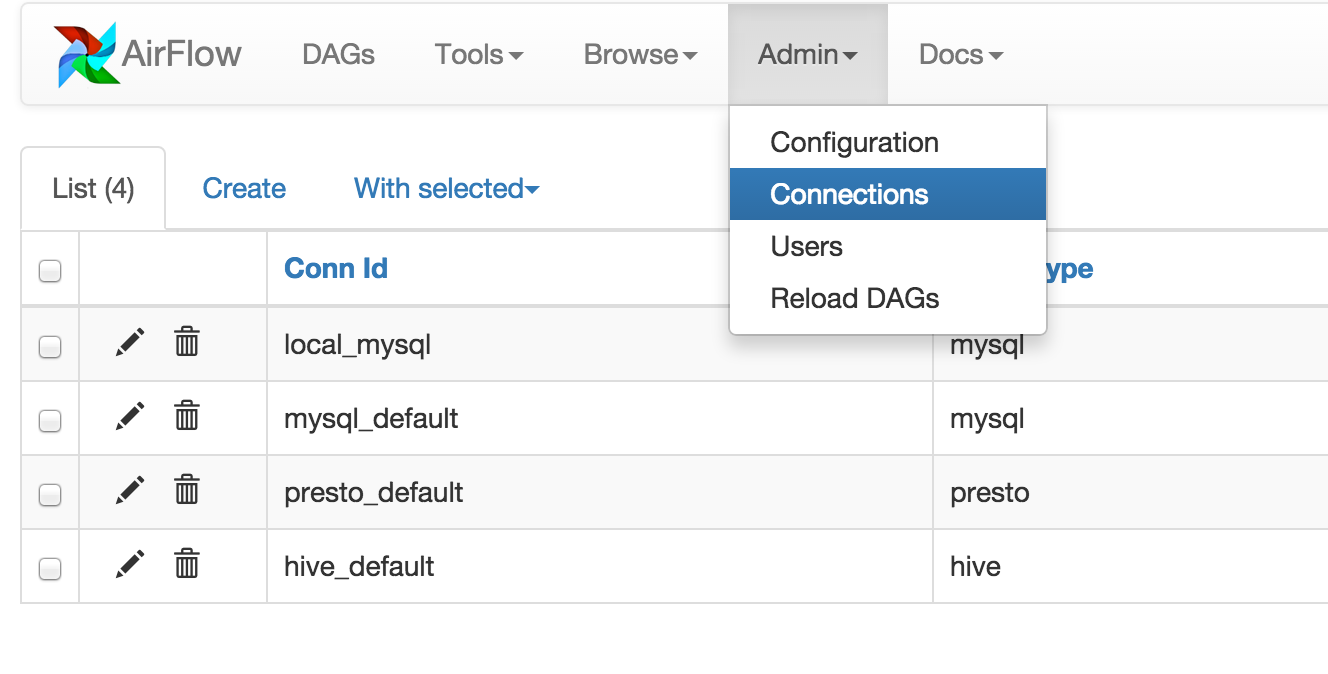The height and width of the screenshot is (674, 1328).
Task: Select Reload DAGs menu entry
Action: point(854,298)
